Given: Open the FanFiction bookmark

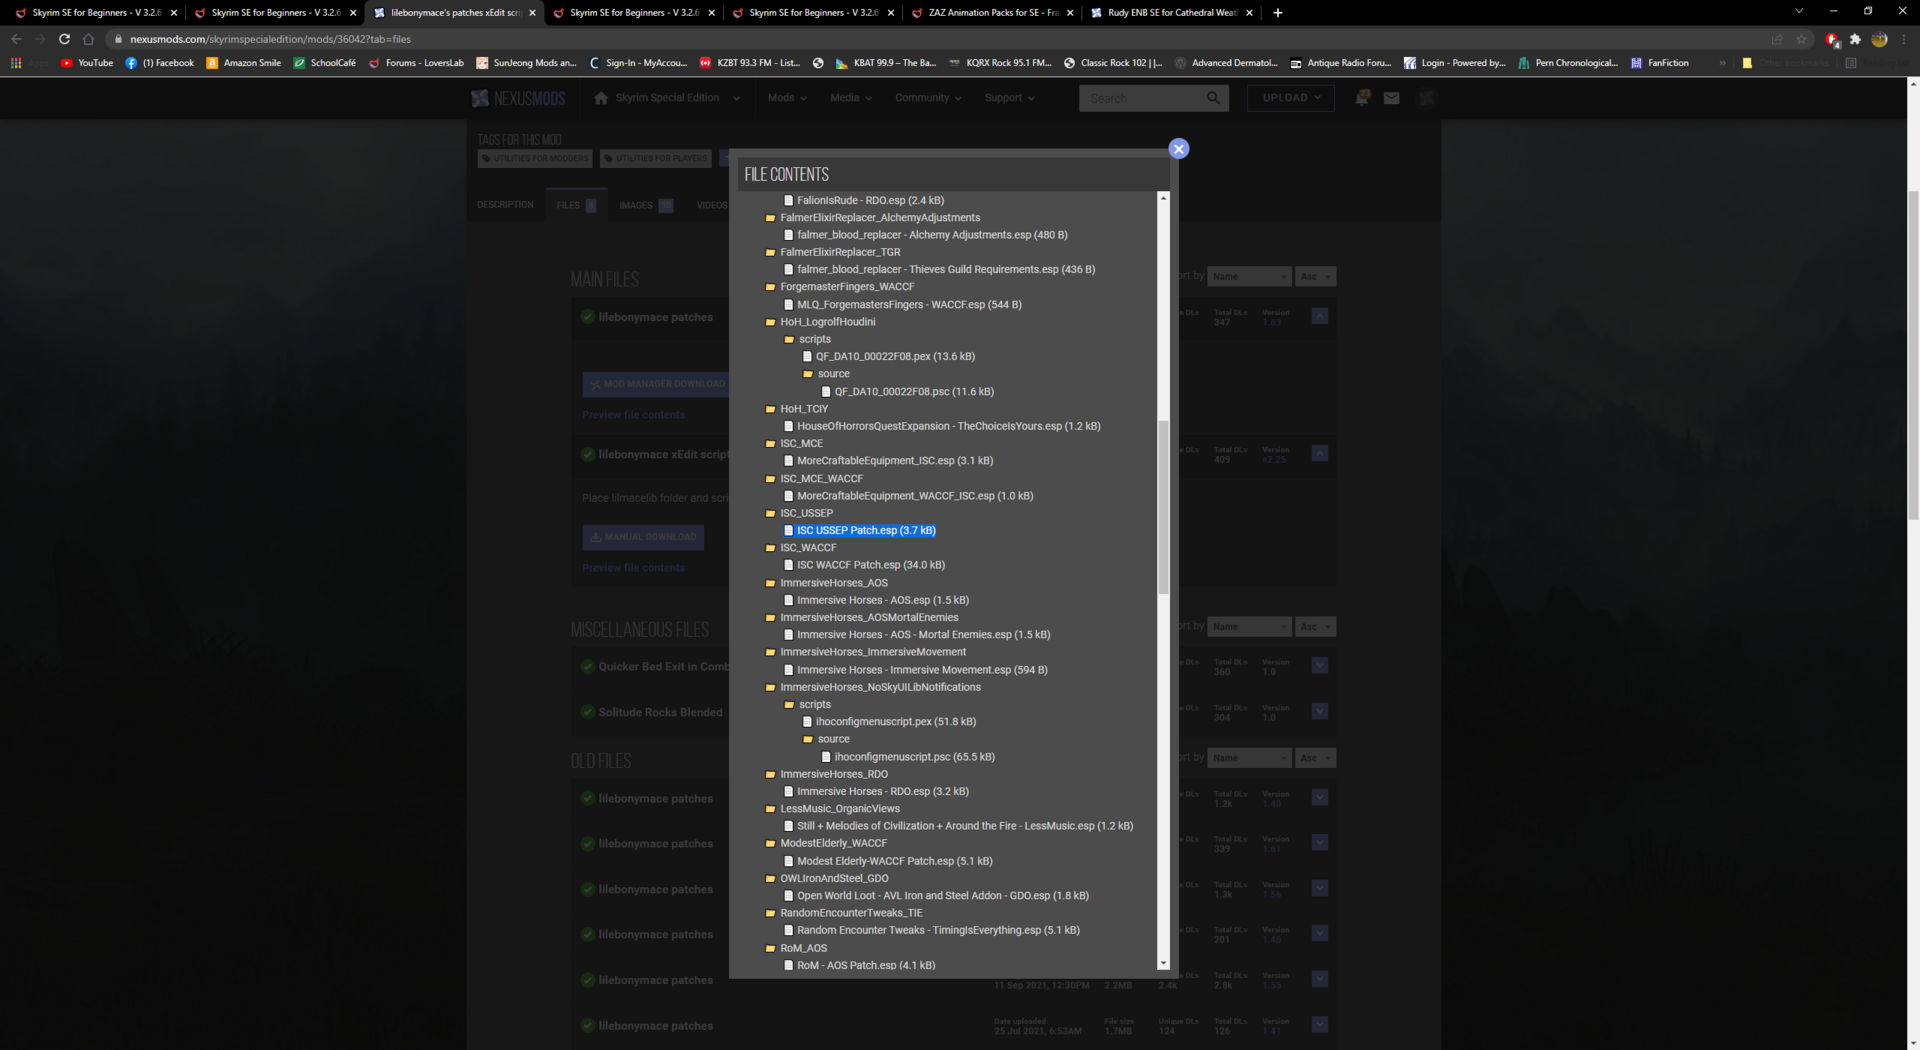Looking at the screenshot, I should click(1659, 63).
